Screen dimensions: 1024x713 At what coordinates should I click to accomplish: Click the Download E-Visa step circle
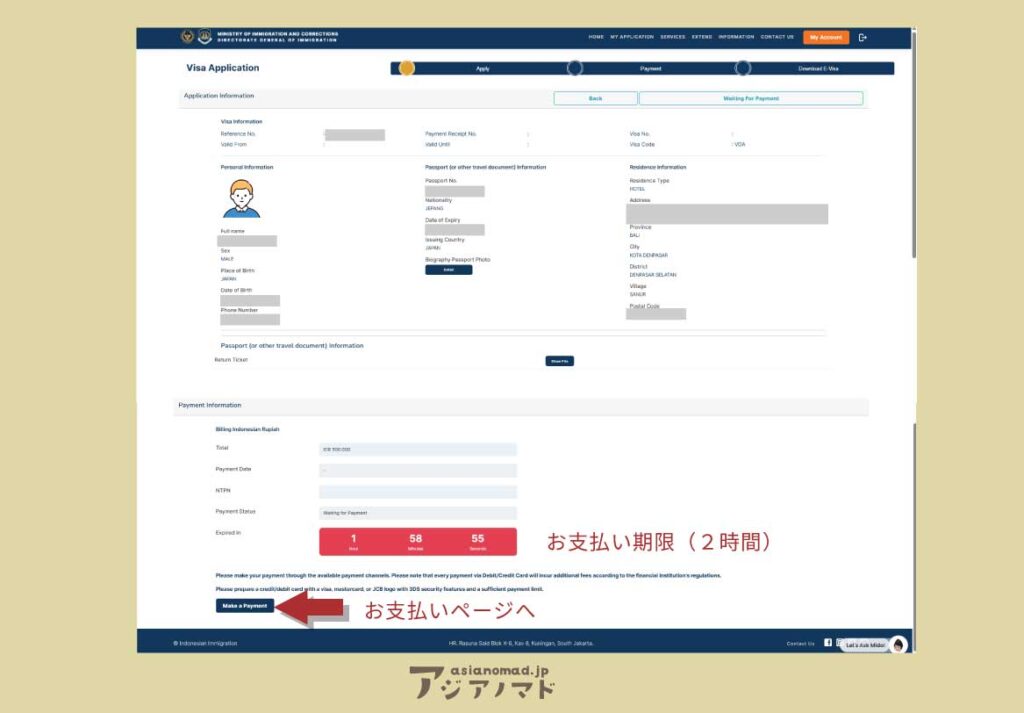[742, 68]
